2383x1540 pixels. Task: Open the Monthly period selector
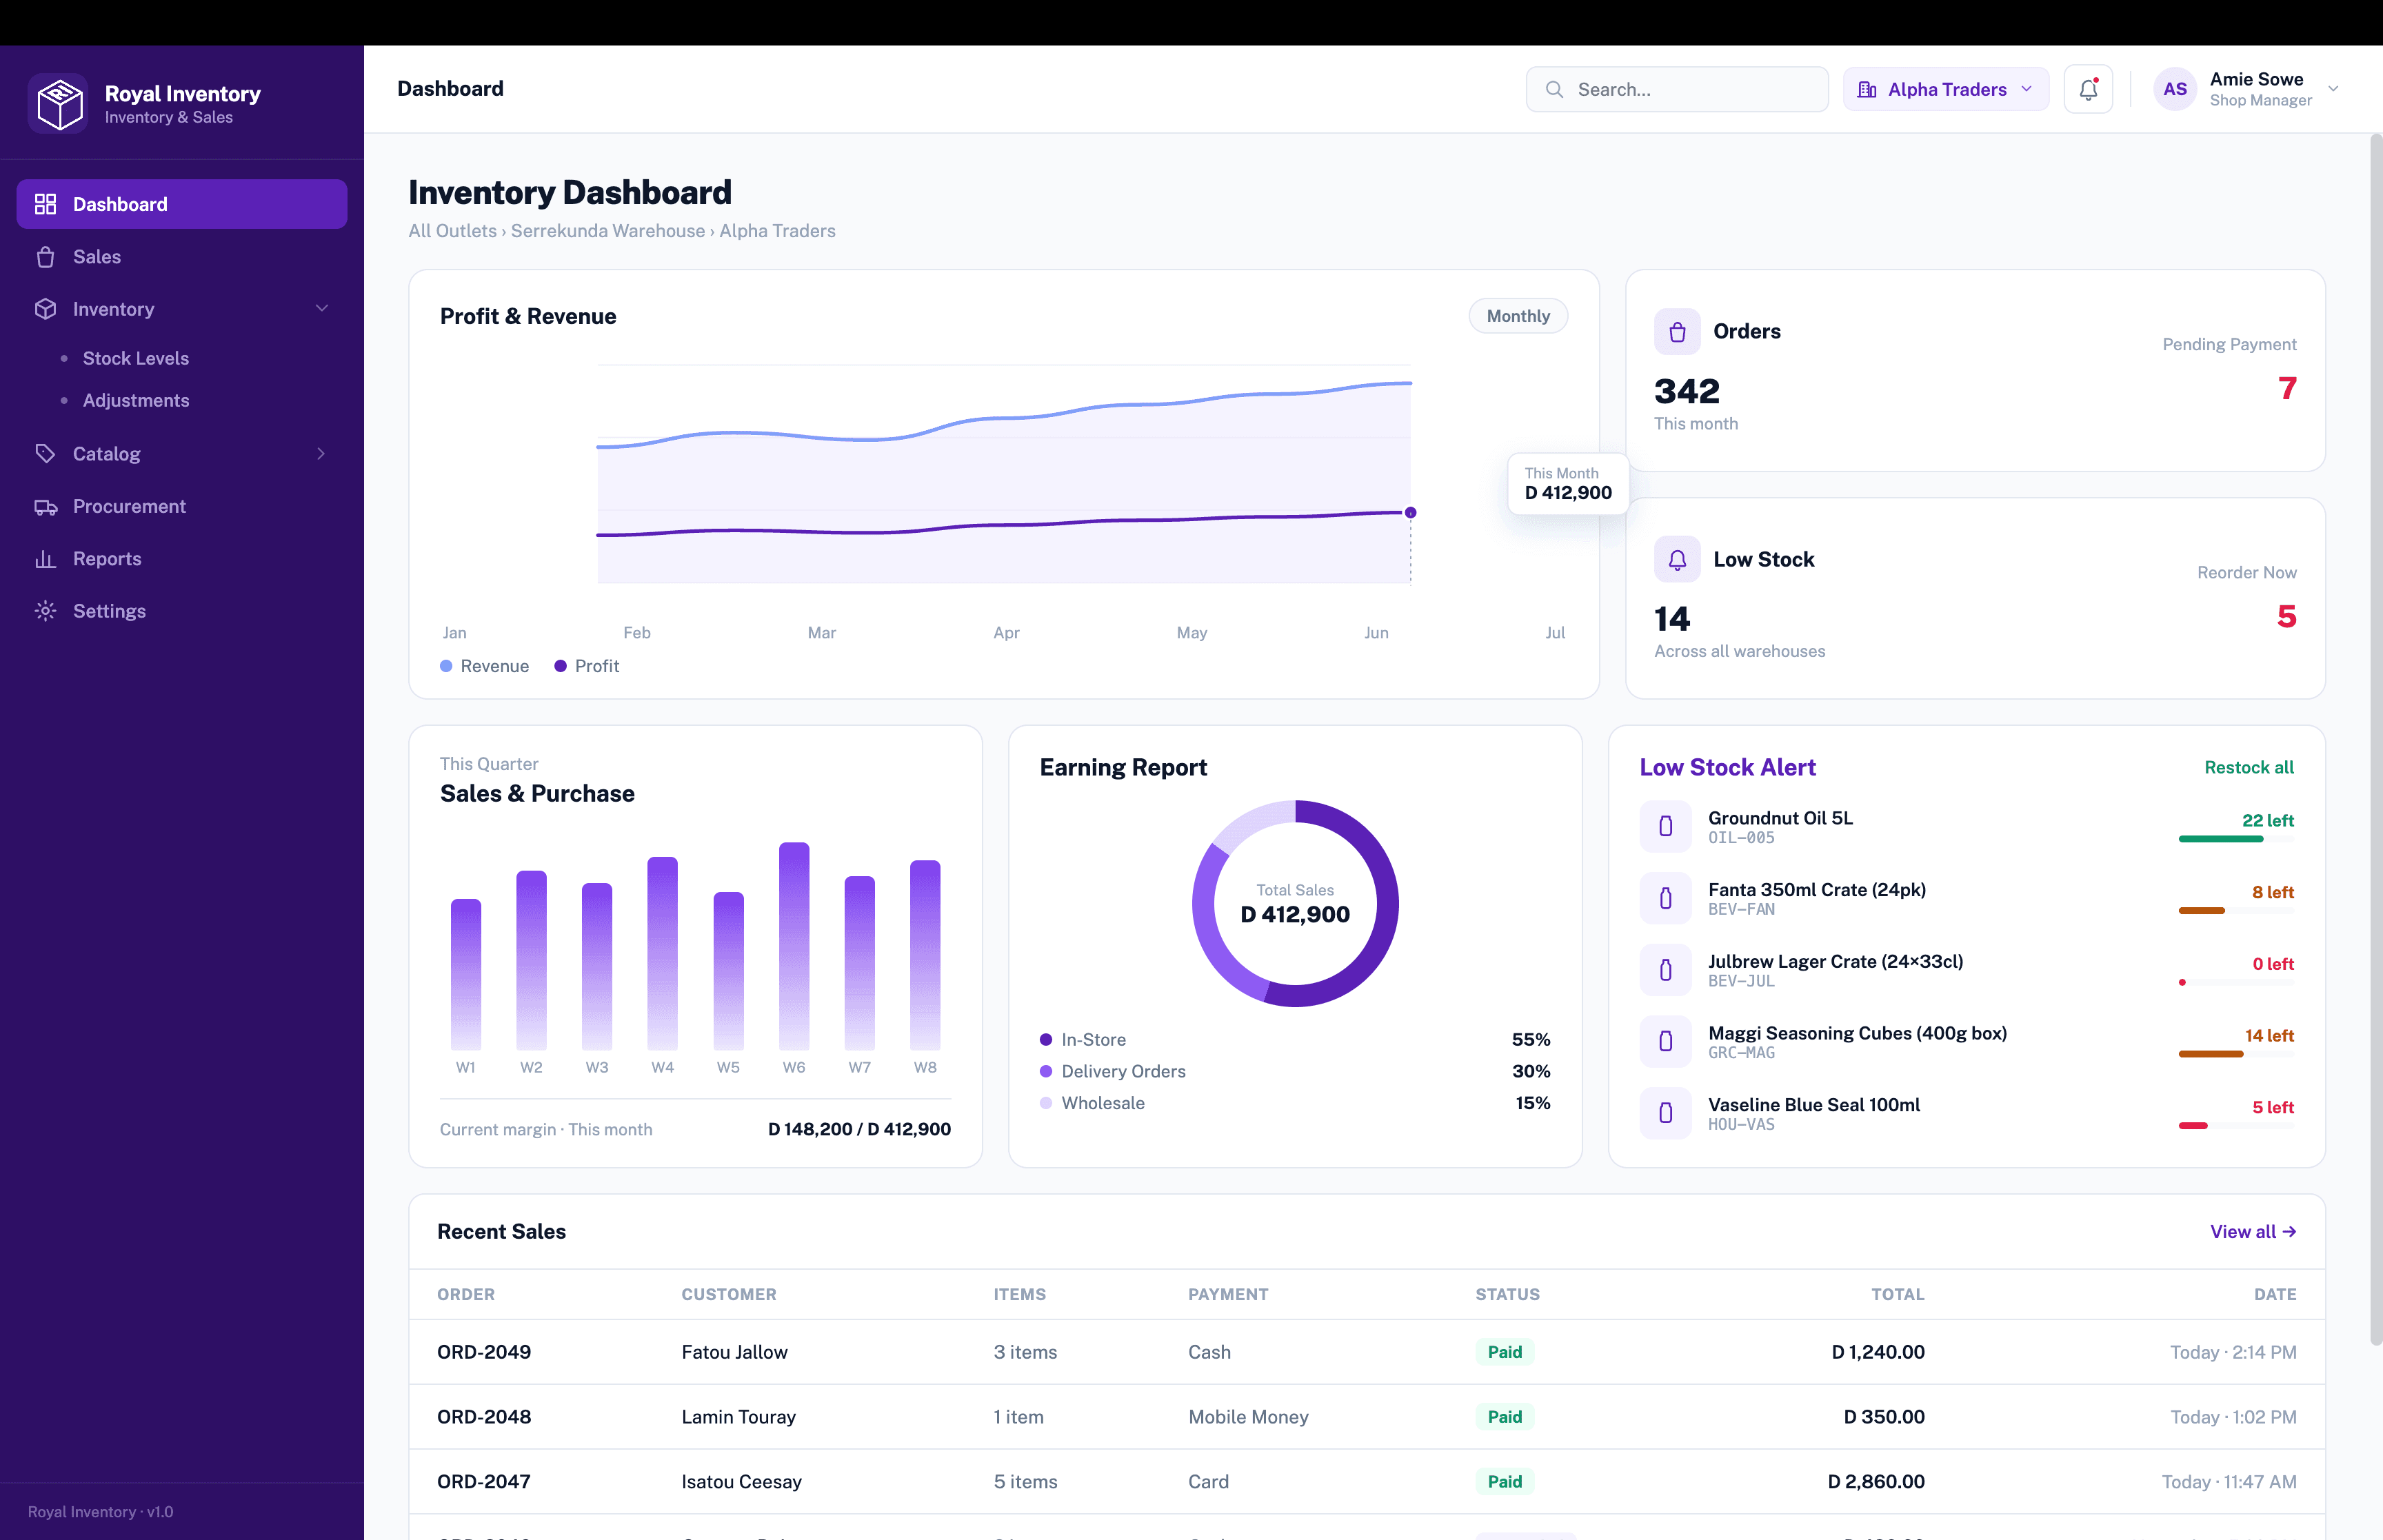coord(1517,316)
